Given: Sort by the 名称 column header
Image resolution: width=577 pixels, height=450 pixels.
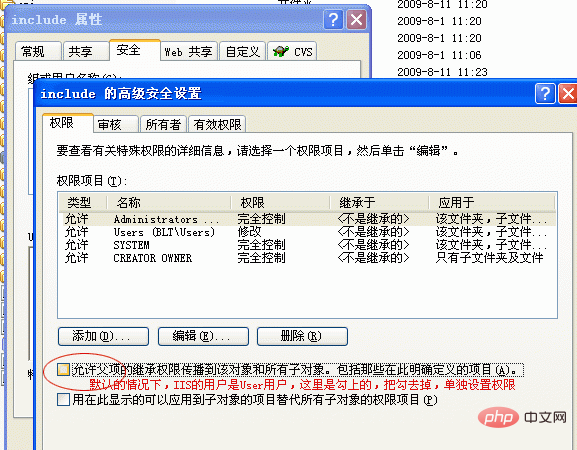Looking at the screenshot, I should [169, 202].
